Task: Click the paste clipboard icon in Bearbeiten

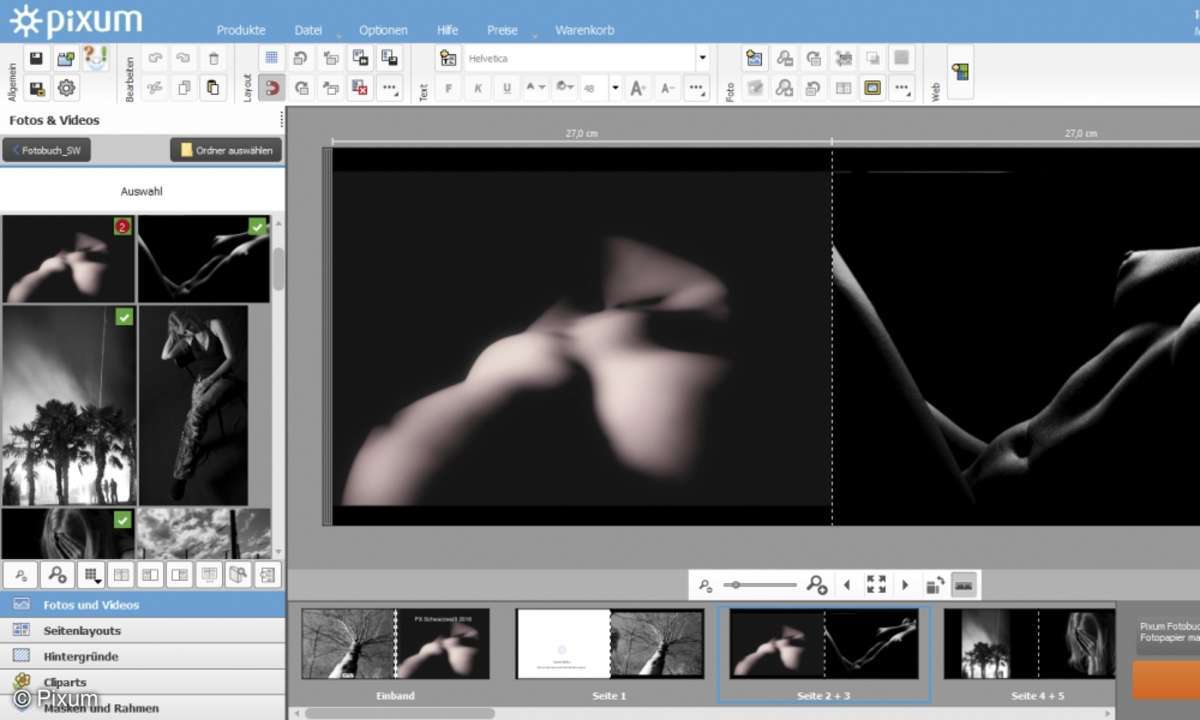Action: click(x=213, y=88)
